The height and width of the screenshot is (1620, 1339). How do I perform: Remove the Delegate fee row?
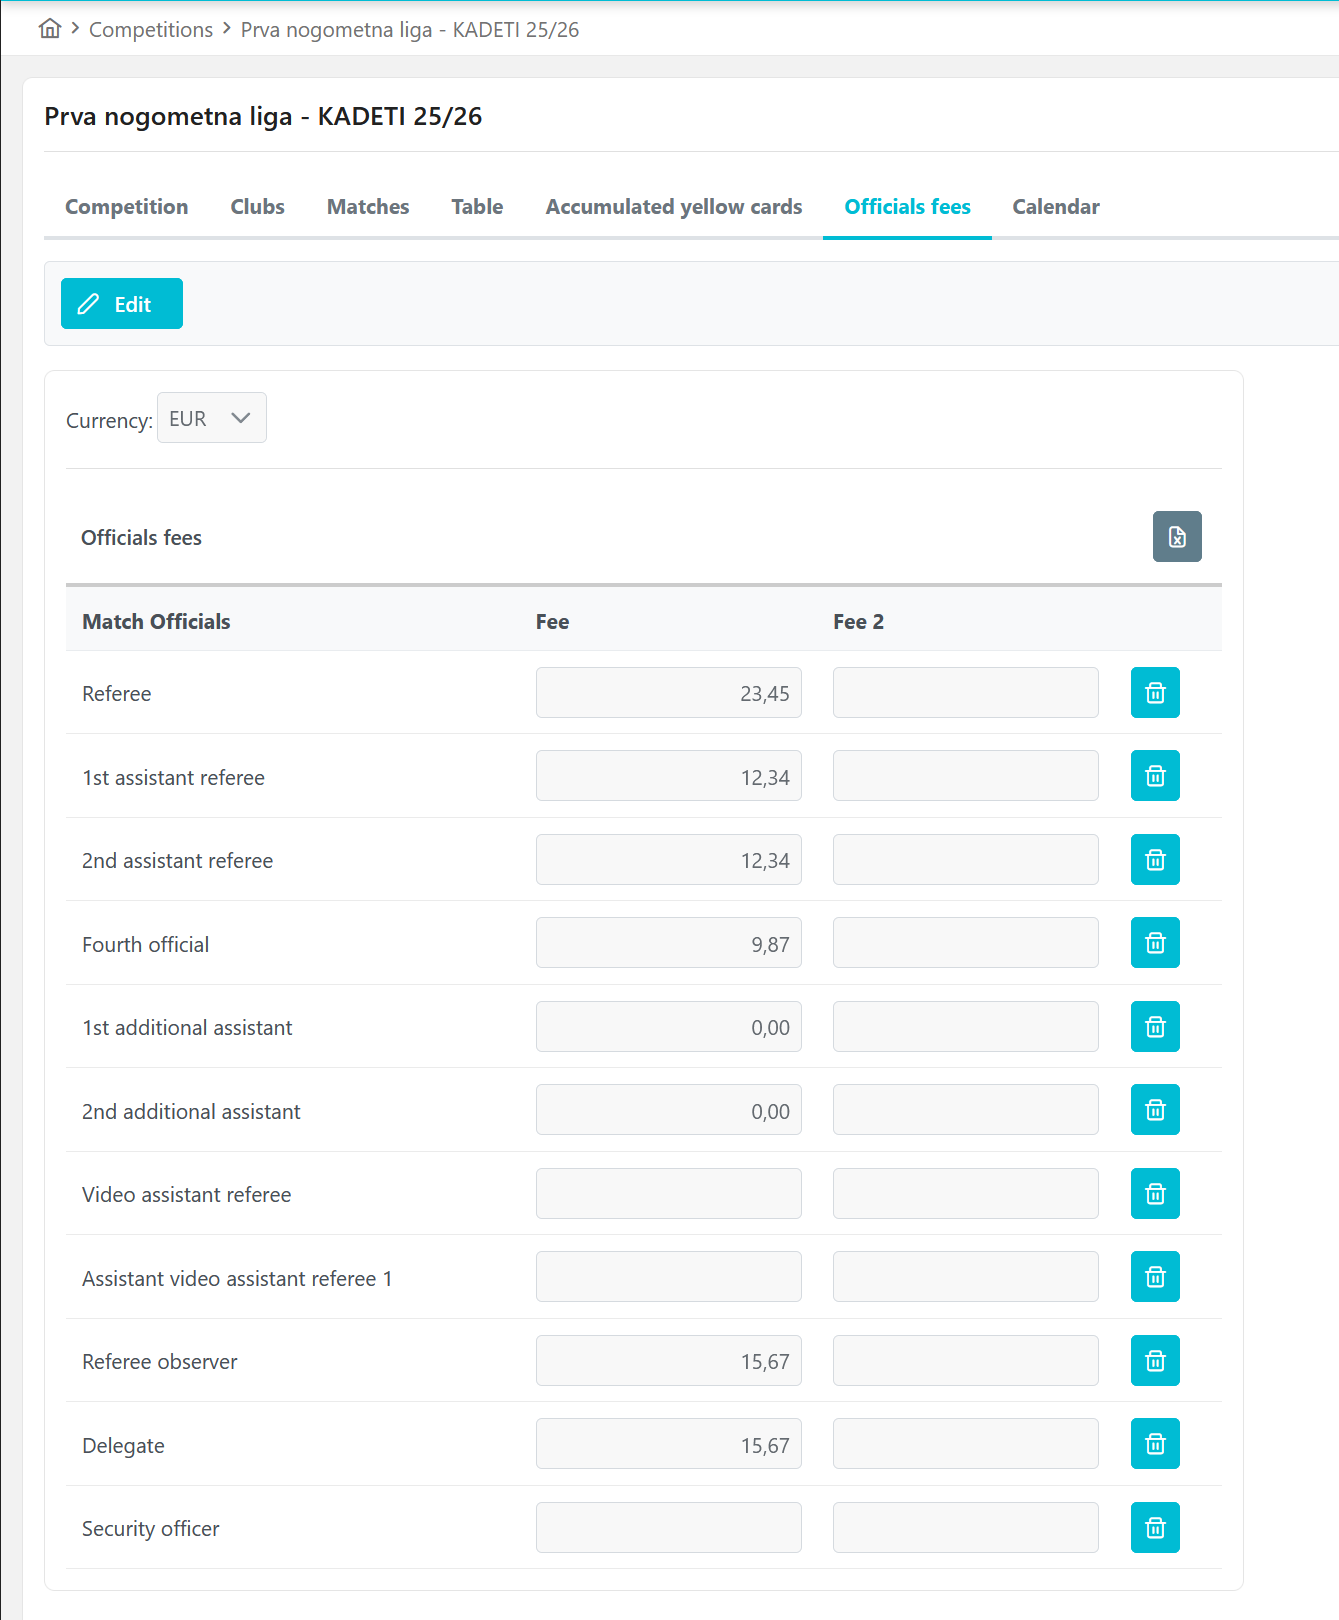[x=1154, y=1444]
